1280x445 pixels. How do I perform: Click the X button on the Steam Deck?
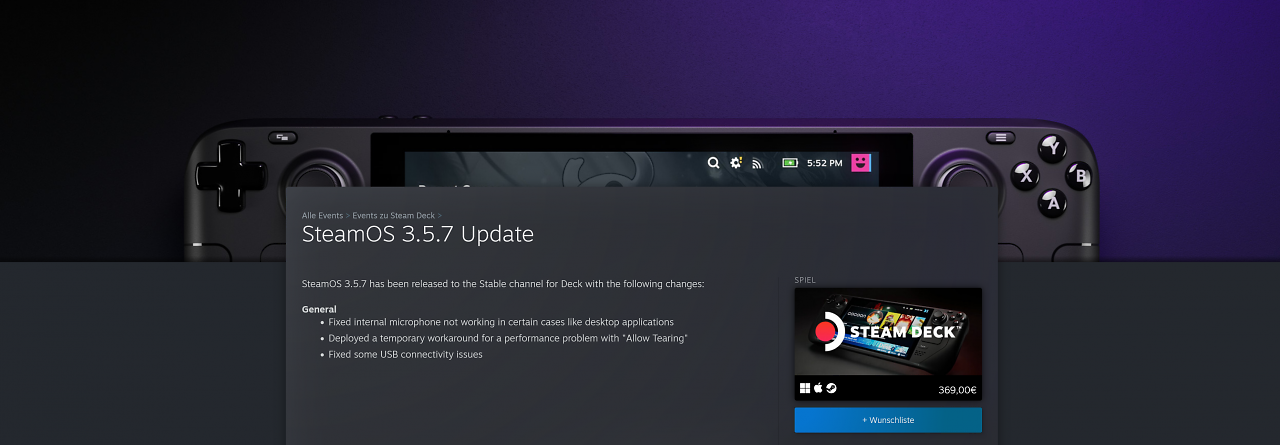coord(1025,176)
